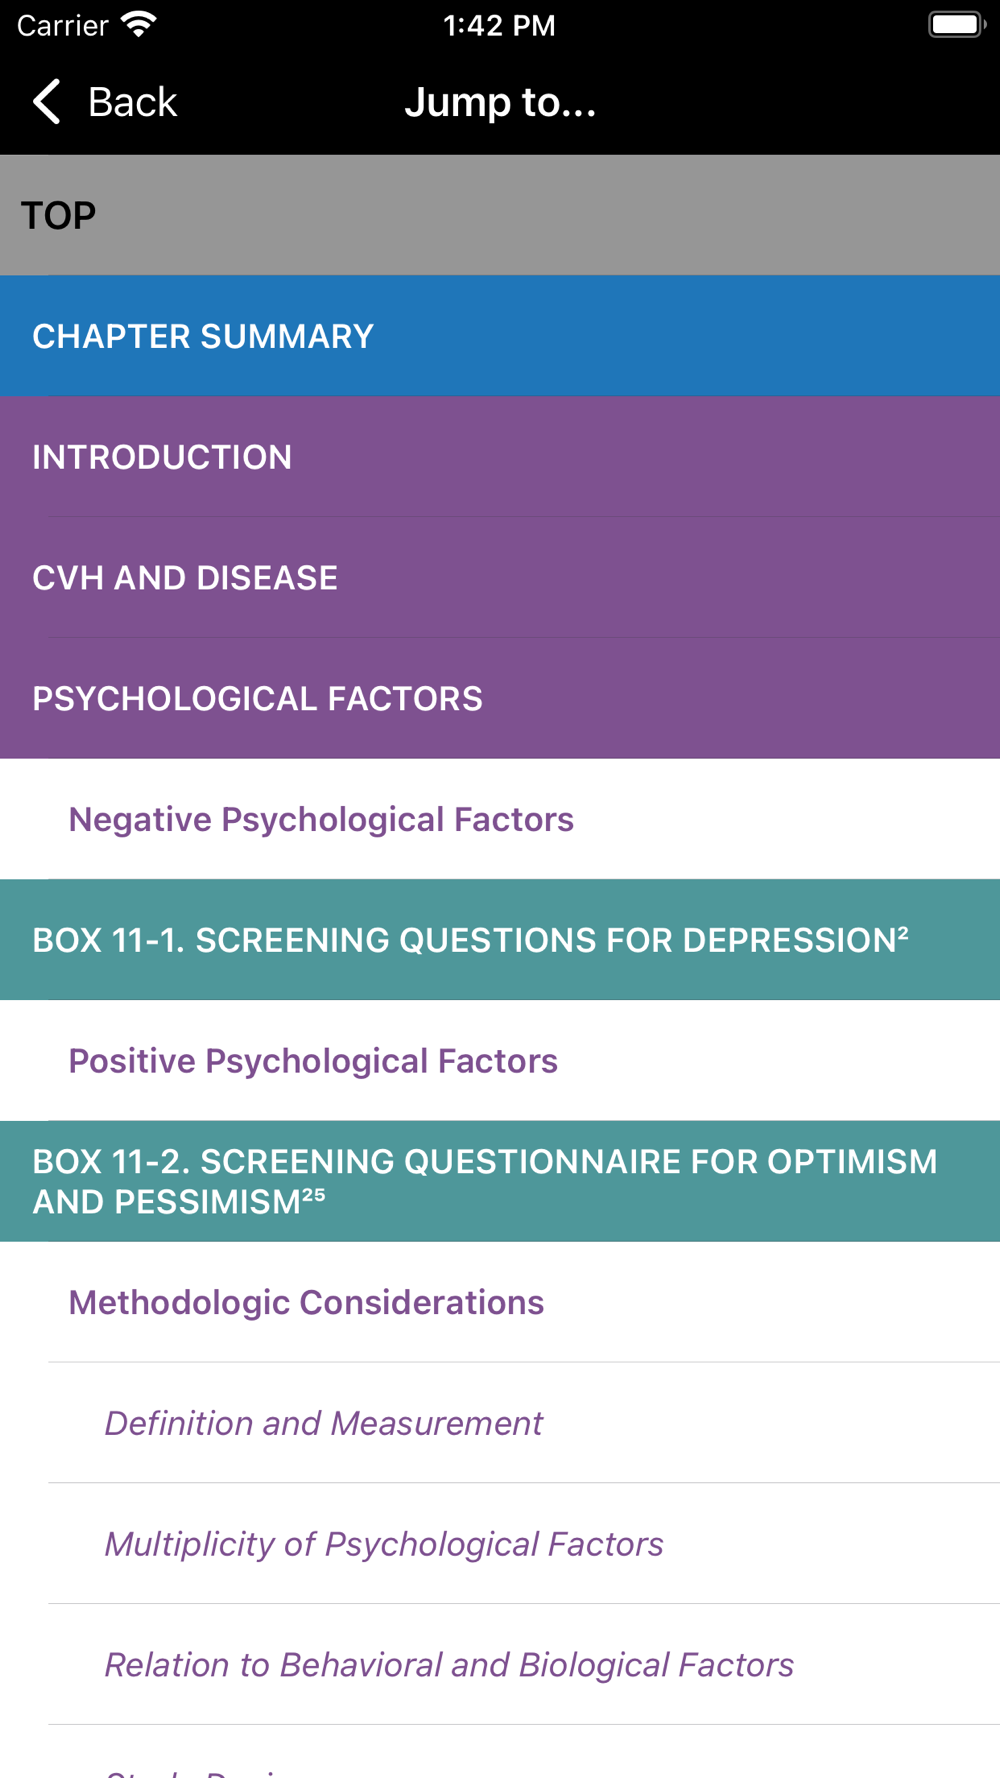1000x1778 pixels.
Task: Open Multiplicity of Psychological Factors
Action: pyautogui.click(x=500, y=1544)
